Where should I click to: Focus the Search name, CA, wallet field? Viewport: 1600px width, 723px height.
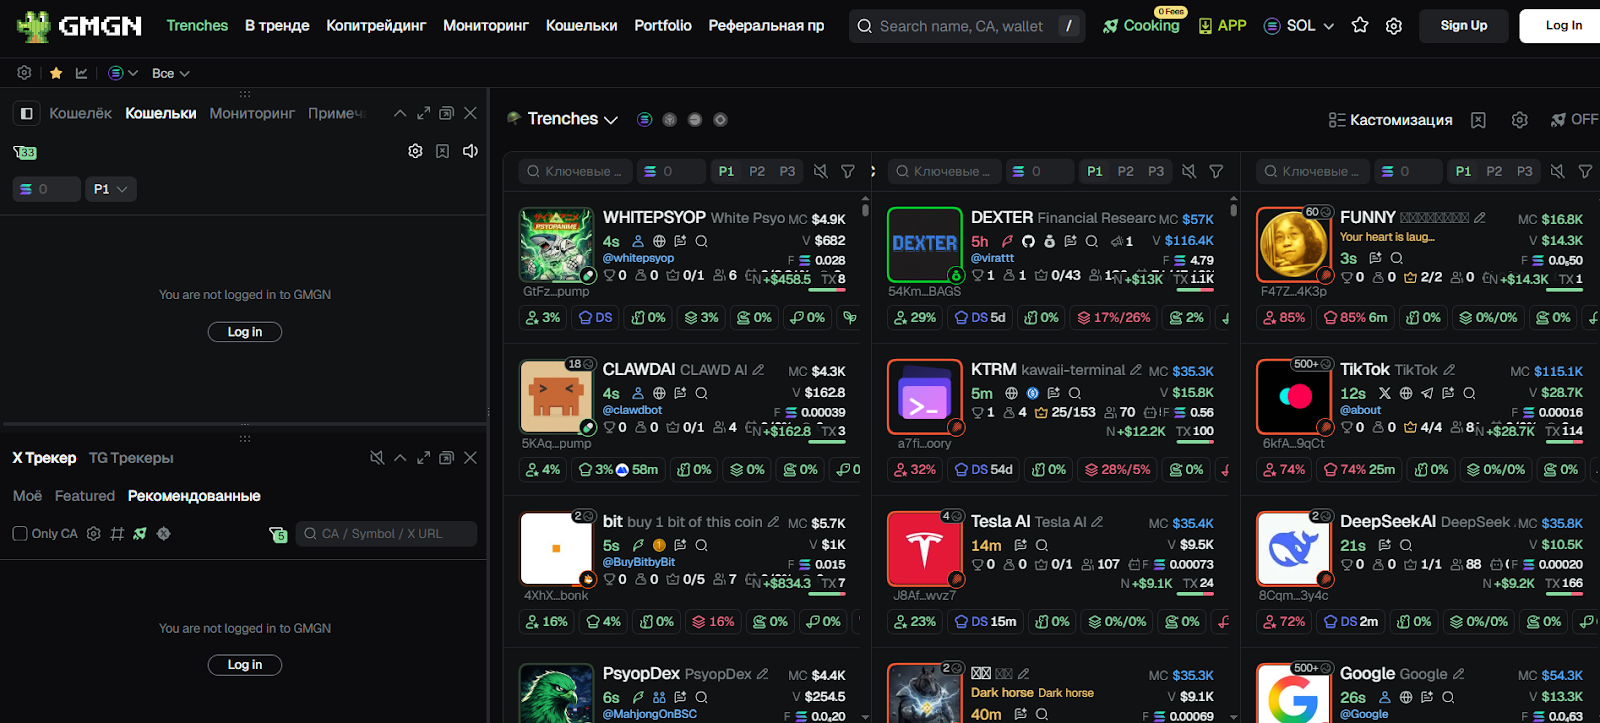(x=960, y=26)
